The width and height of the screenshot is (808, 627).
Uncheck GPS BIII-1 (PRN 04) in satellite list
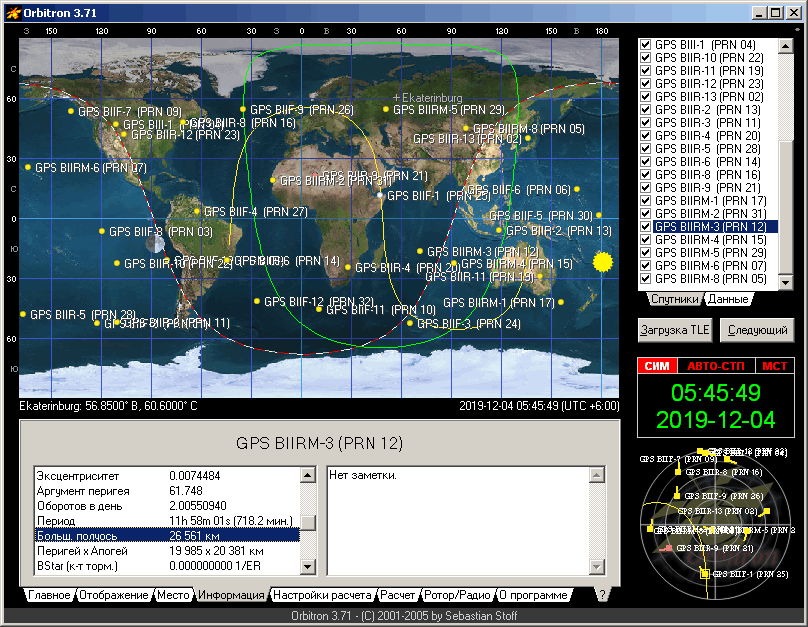(645, 45)
